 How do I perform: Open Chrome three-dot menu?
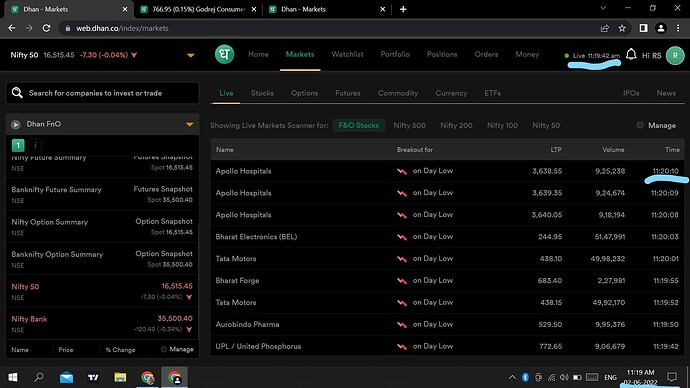[678, 28]
